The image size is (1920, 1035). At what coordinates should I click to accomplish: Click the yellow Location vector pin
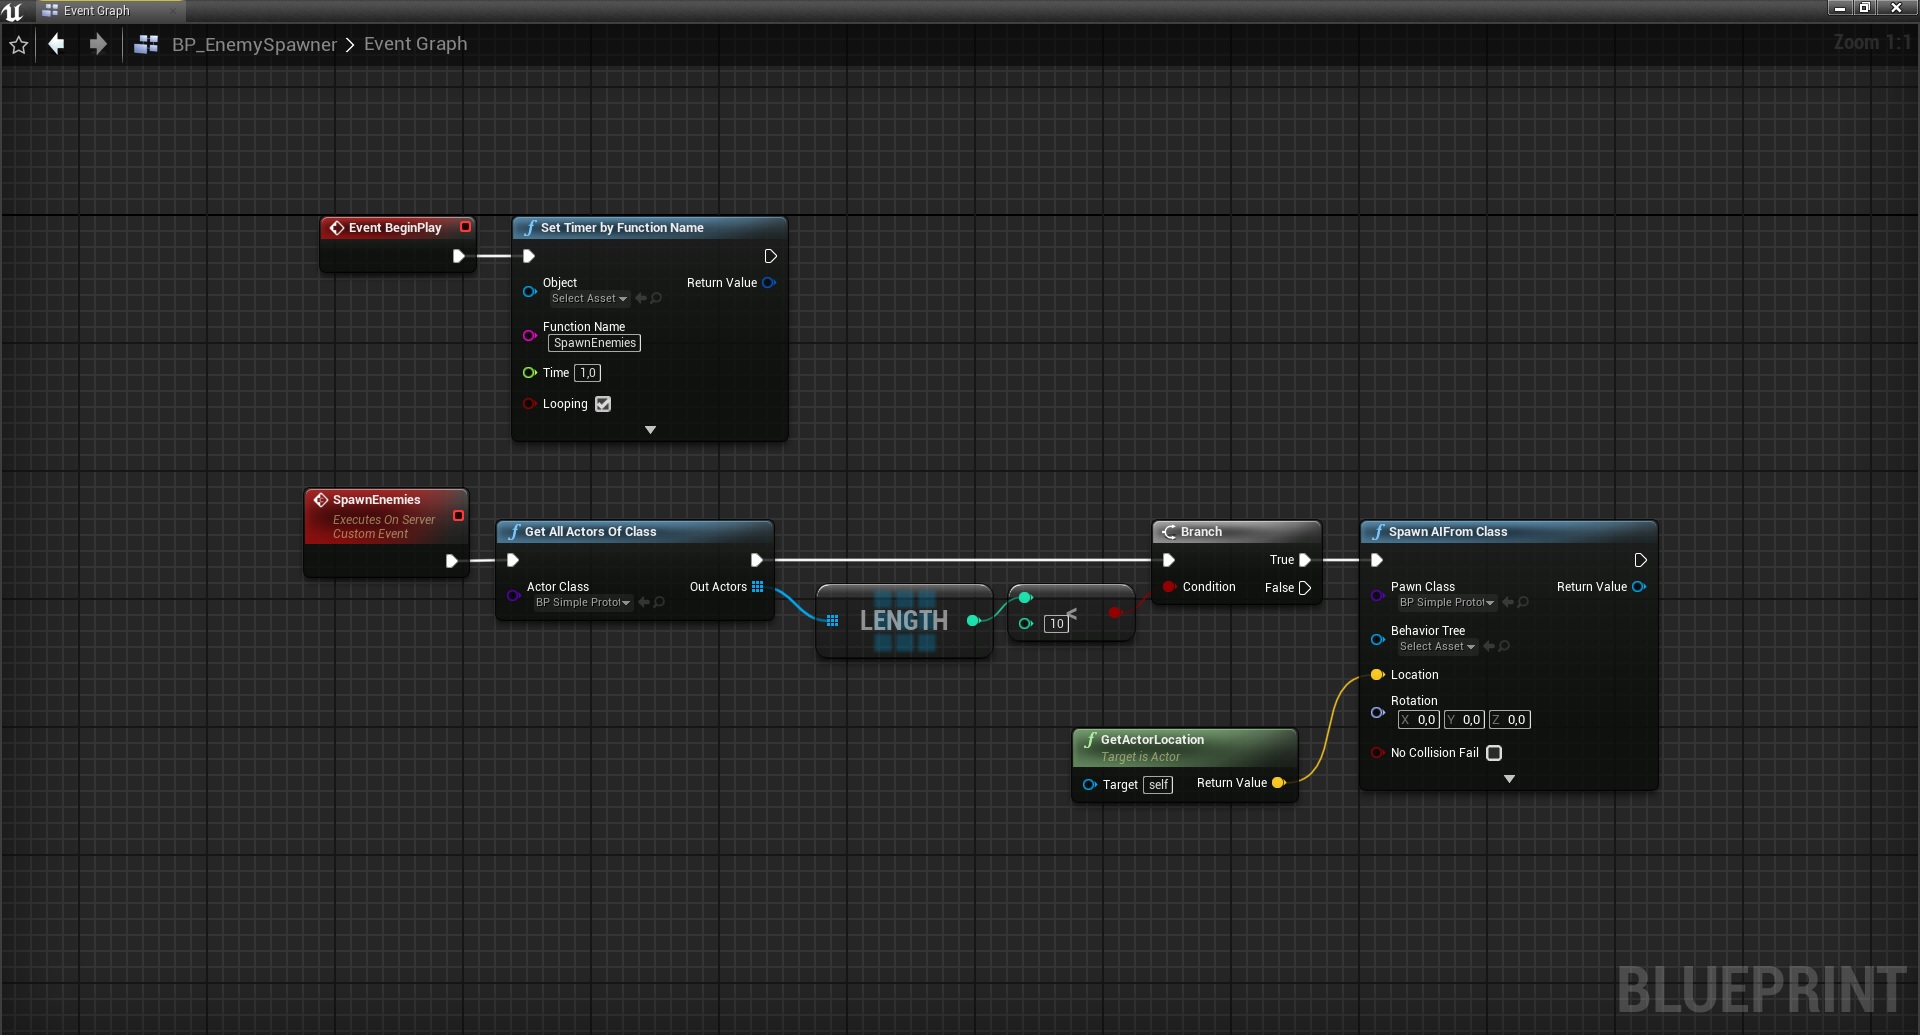(1377, 675)
